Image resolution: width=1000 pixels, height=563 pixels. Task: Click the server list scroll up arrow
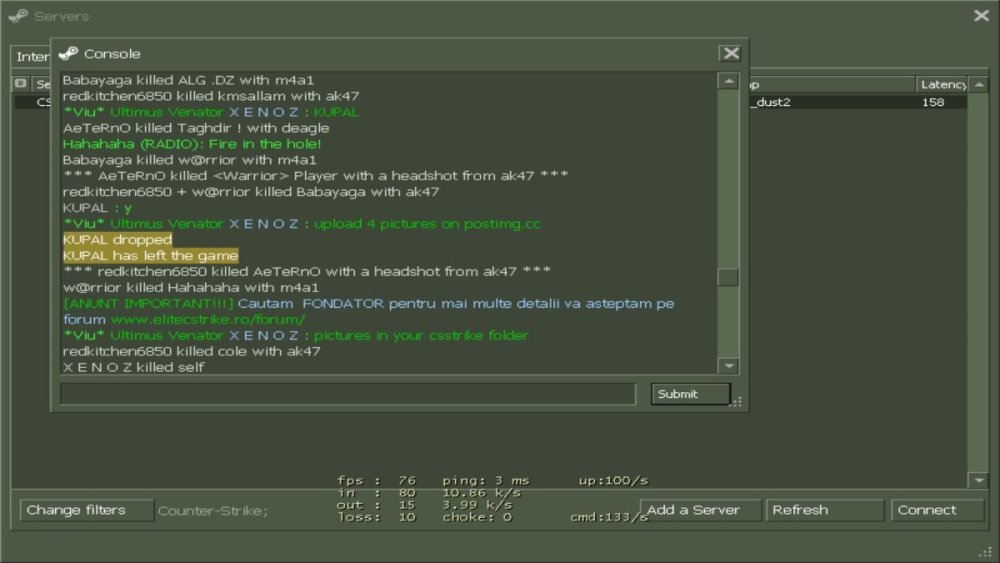click(x=979, y=84)
